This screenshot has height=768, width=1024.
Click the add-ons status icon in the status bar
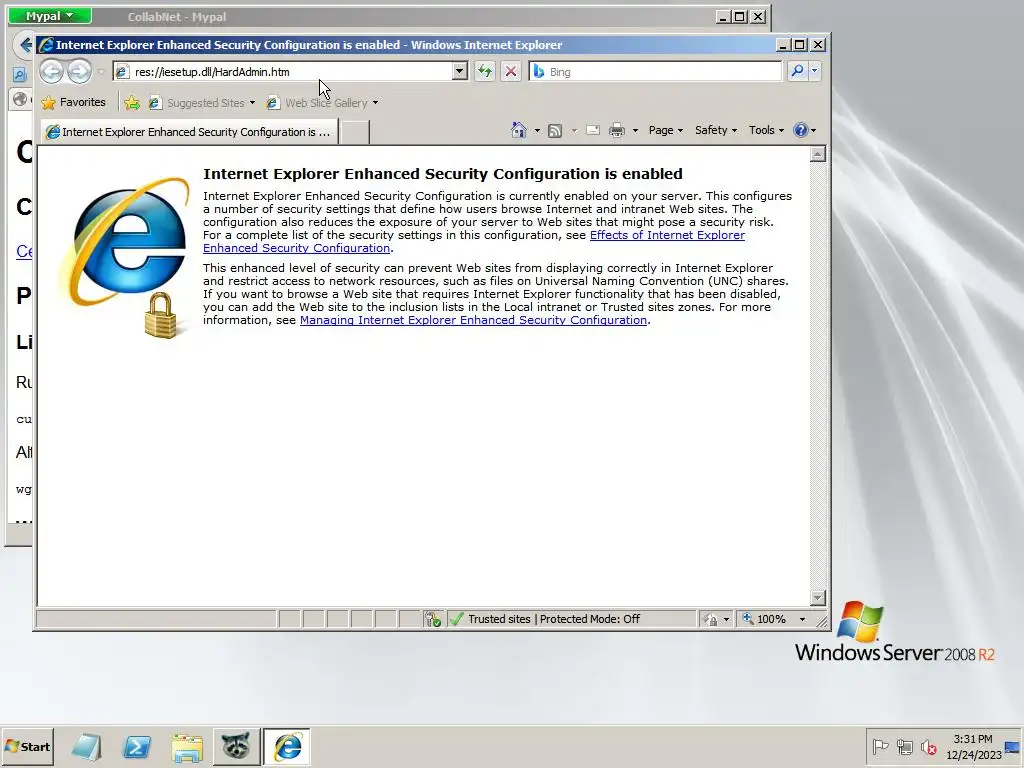click(x=433, y=619)
